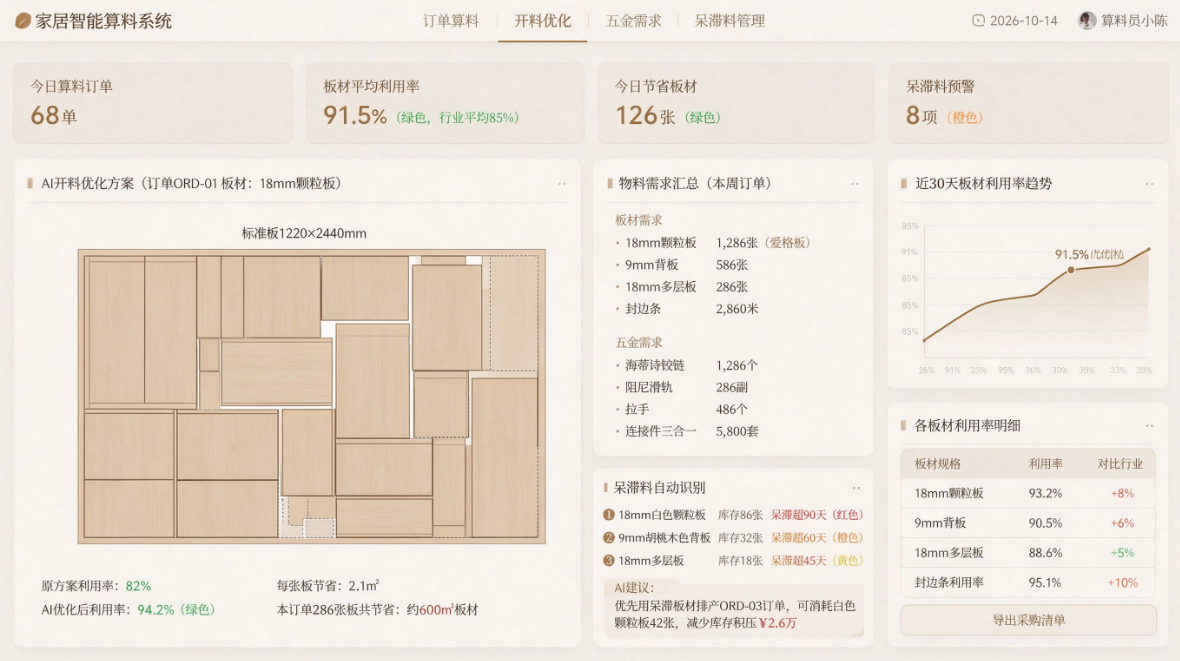1180x661 pixels.
Task: Click the 原方案利用率 82% value
Action: coord(138,586)
